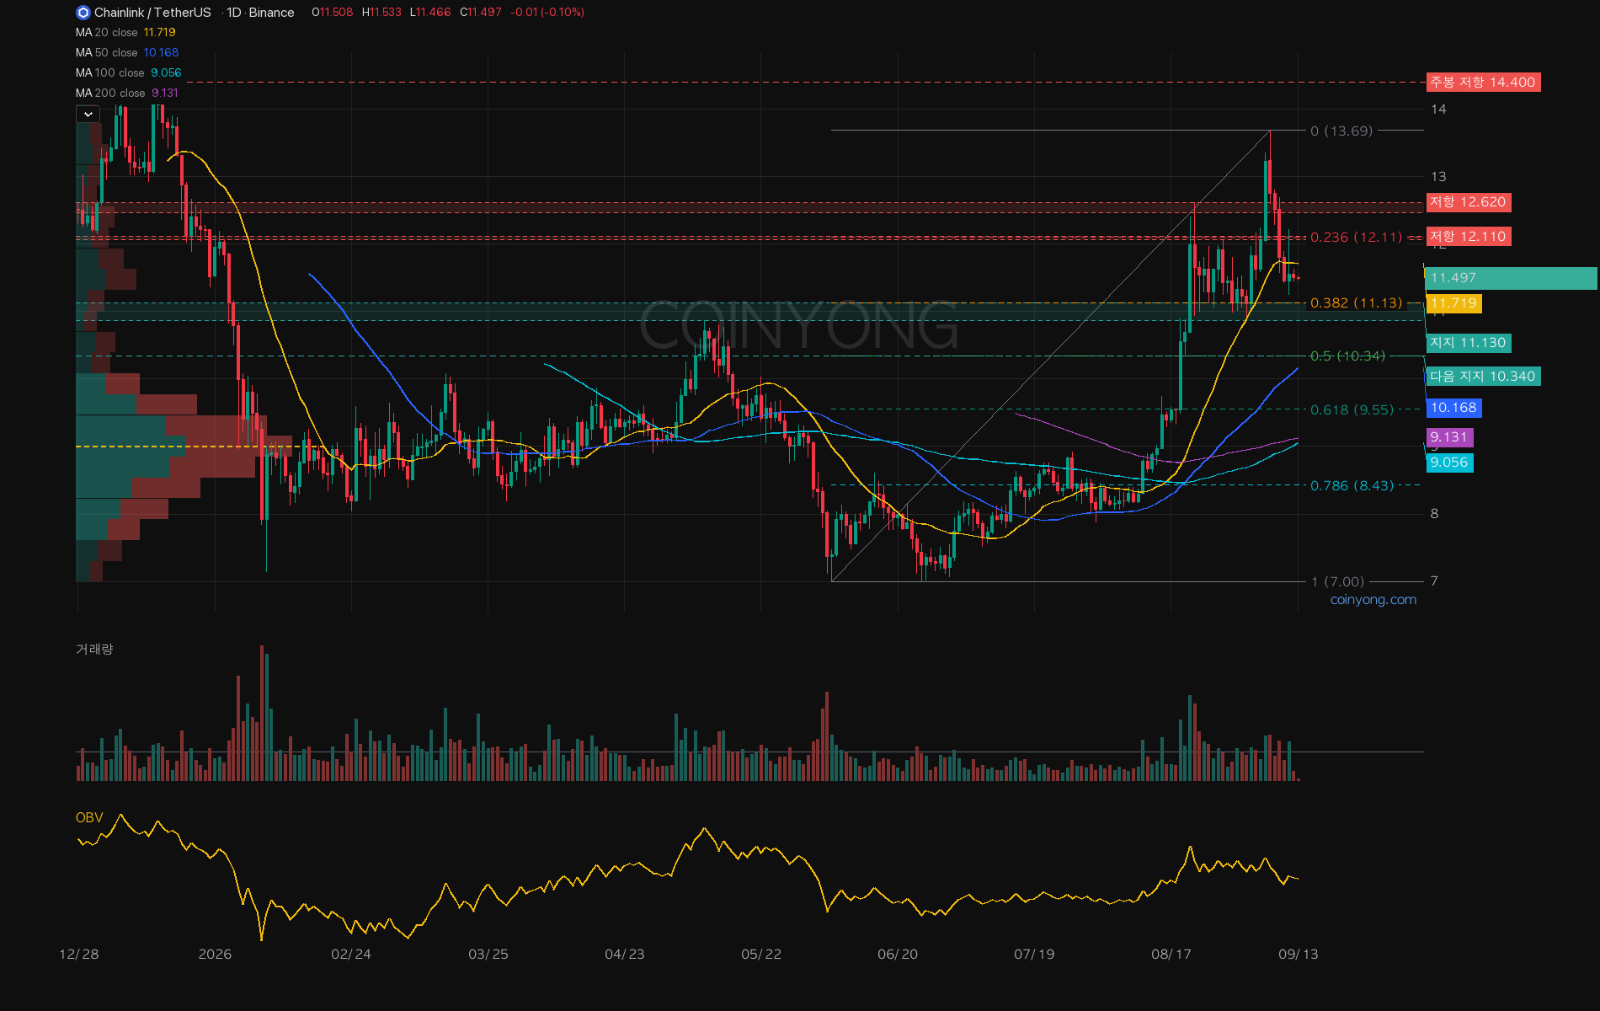The width and height of the screenshot is (1600, 1011).
Task: Click the blue 10.168 price-axis label
Action: 1453,408
